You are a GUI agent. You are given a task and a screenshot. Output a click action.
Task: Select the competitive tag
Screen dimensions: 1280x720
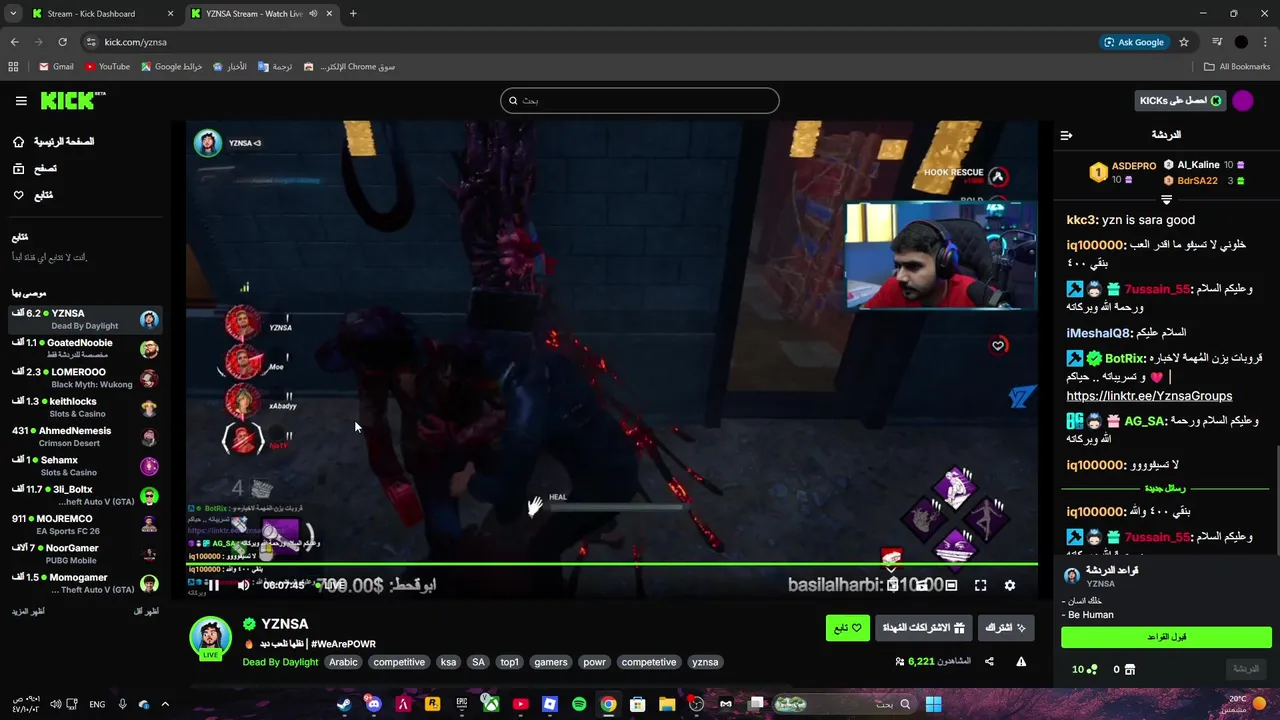pyautogui.click(x=399, y=662)
